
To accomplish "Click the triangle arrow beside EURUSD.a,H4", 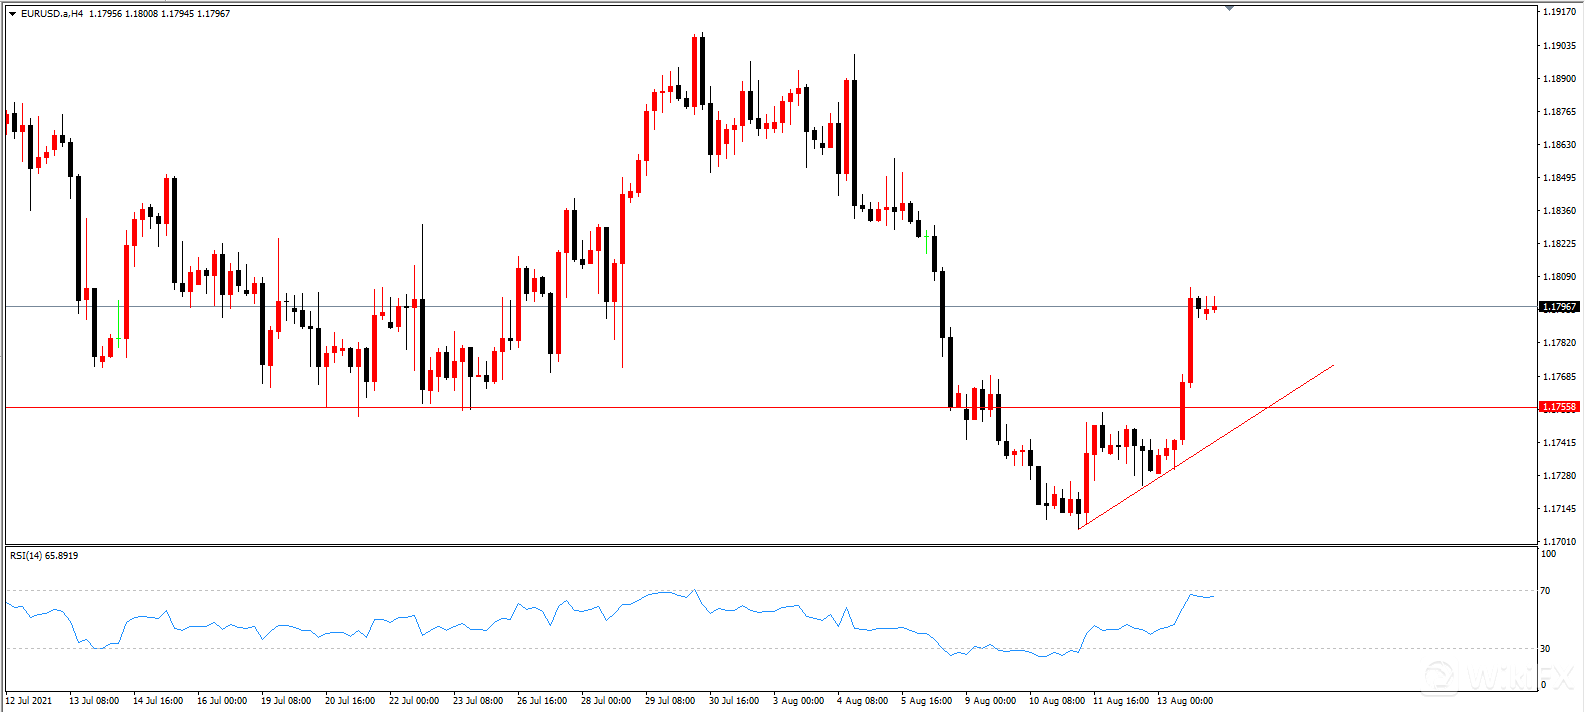I will [x=12, y=14].
